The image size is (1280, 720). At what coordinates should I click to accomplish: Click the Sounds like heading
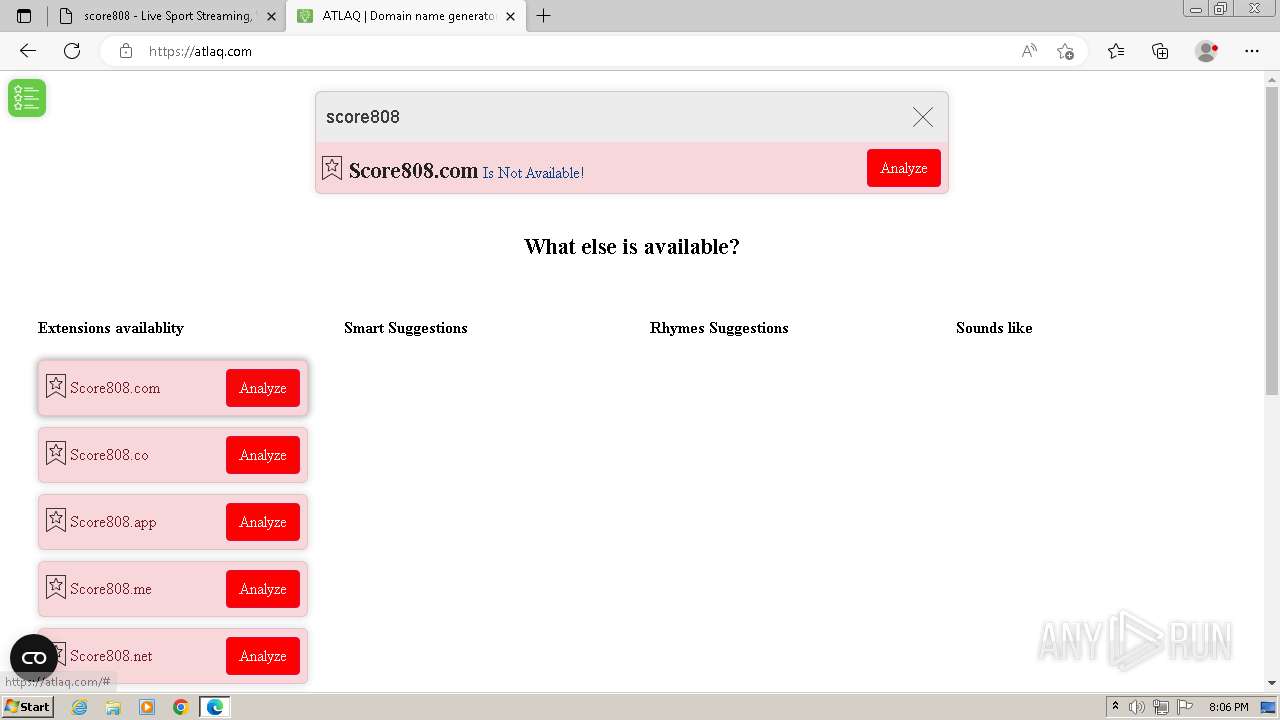994,328
